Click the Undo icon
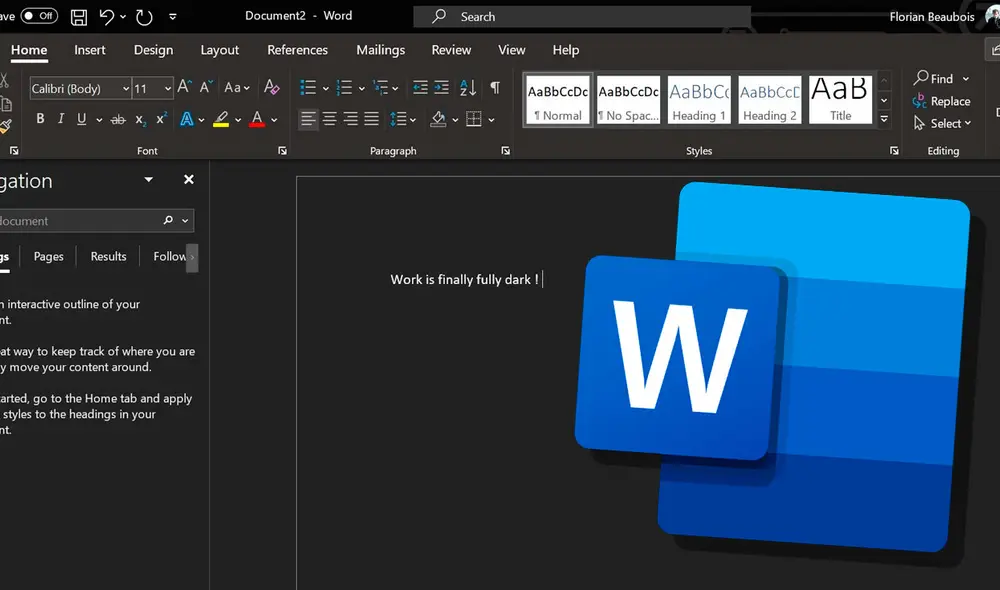This screenshot has width=1000, height=590. [x=108, y=16]
